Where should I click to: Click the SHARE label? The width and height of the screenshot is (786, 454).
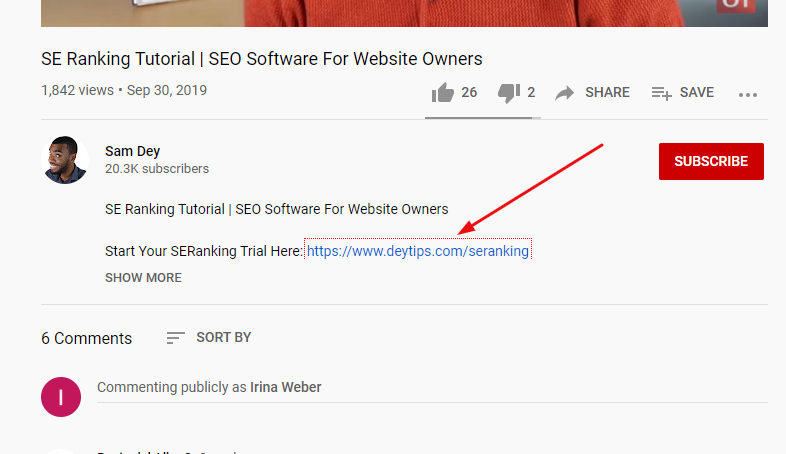pos(607,93)
